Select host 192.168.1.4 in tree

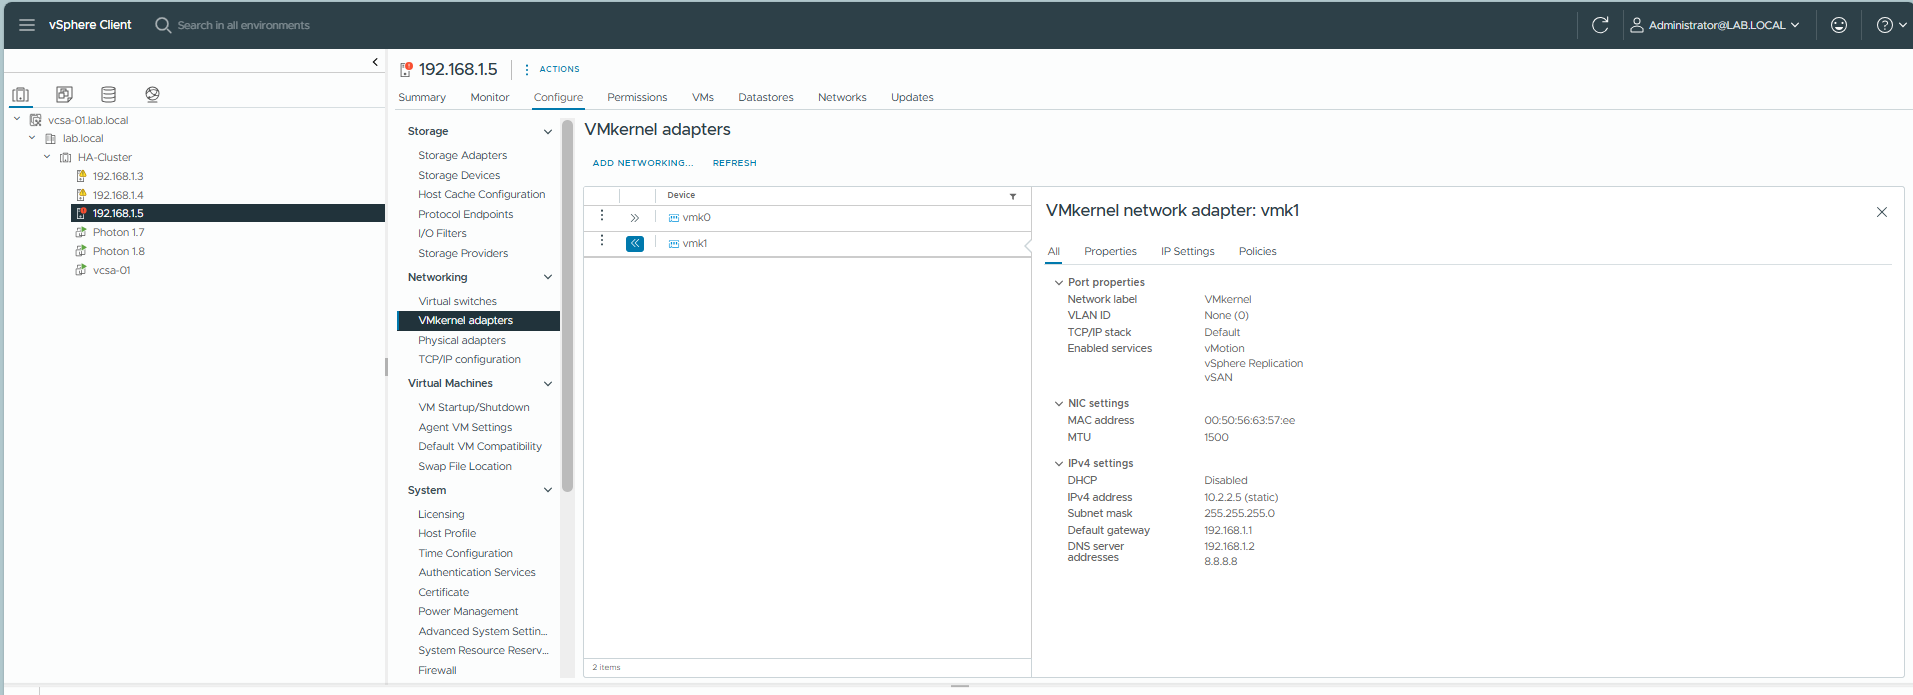point(118,195)
